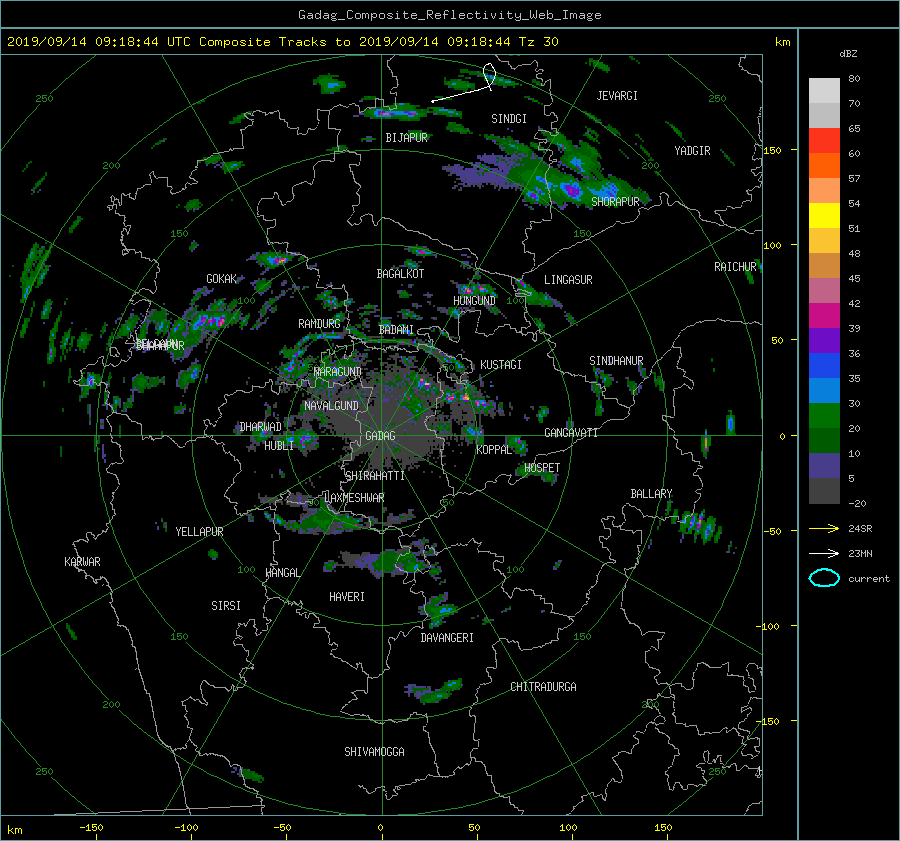Click the GADAG radar center label

(380, 436)
